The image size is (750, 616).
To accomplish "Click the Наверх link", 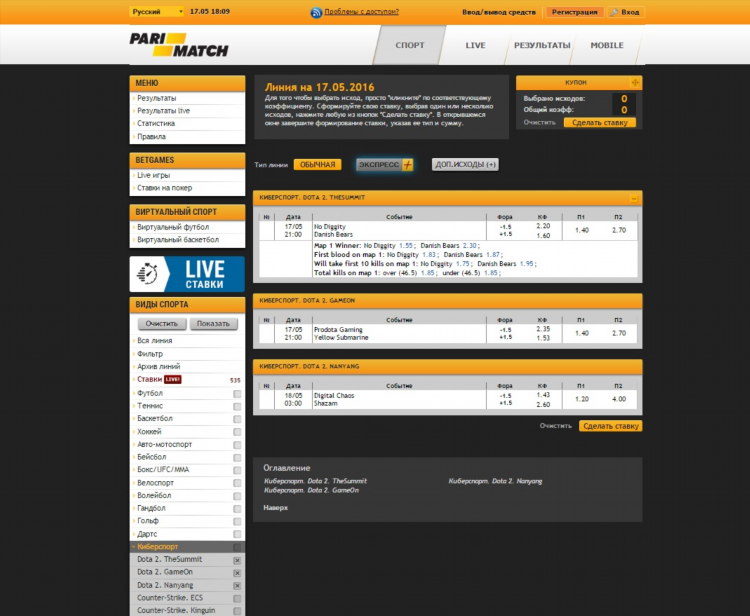I will [276, 508].
